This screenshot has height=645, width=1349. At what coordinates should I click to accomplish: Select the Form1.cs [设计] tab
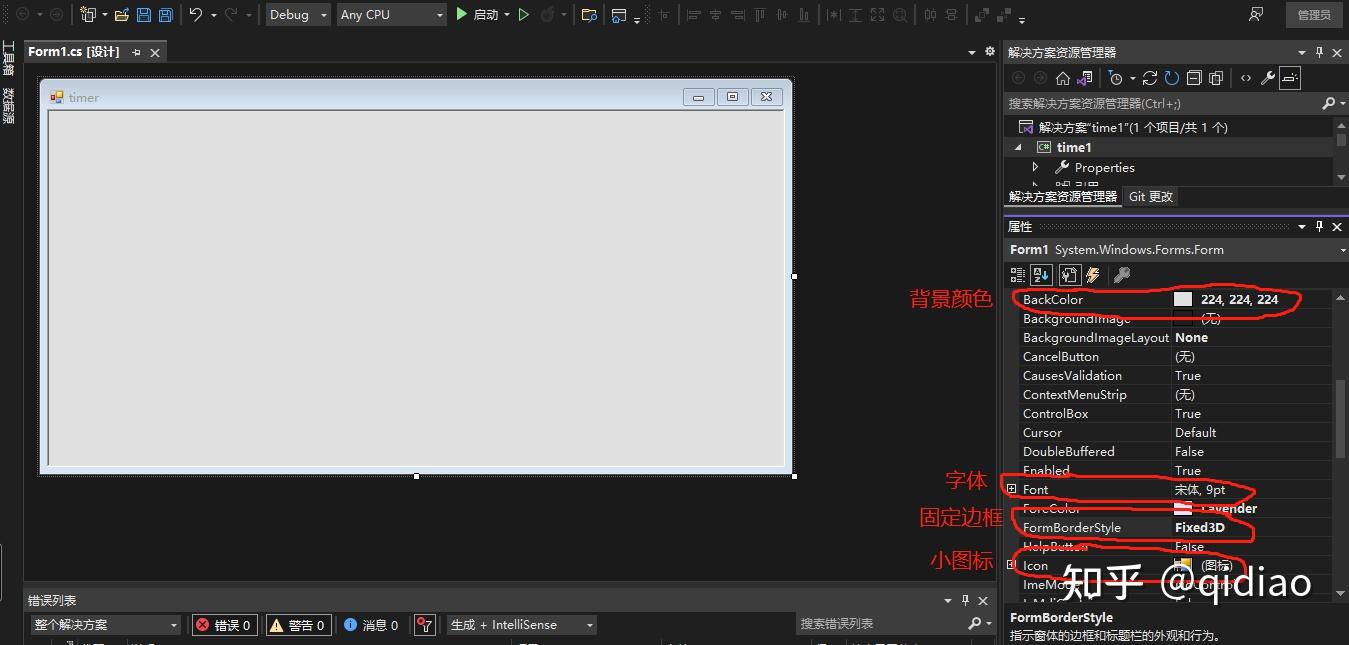point(74,52)
